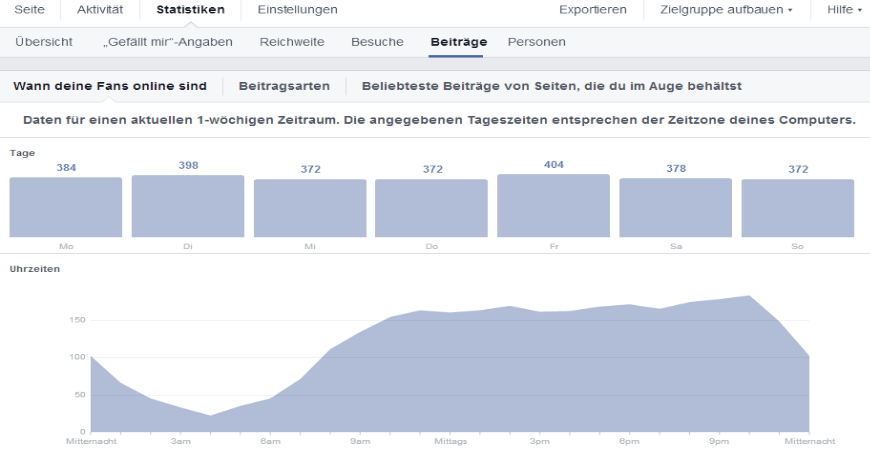Viewport: 870px width, 453px height.
Task: Open the Besuche section
Action: pos(377,42)
